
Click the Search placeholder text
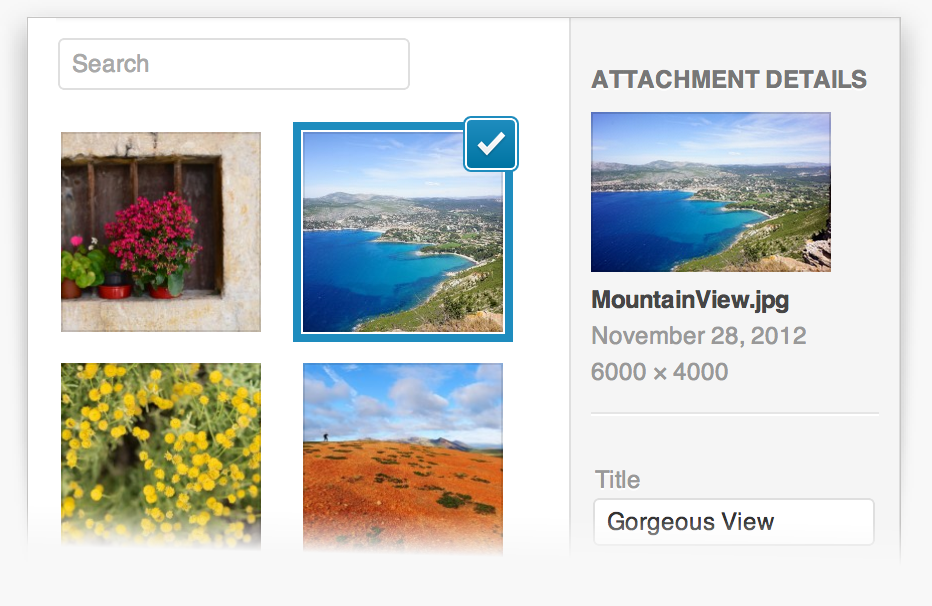coord(111,64)
